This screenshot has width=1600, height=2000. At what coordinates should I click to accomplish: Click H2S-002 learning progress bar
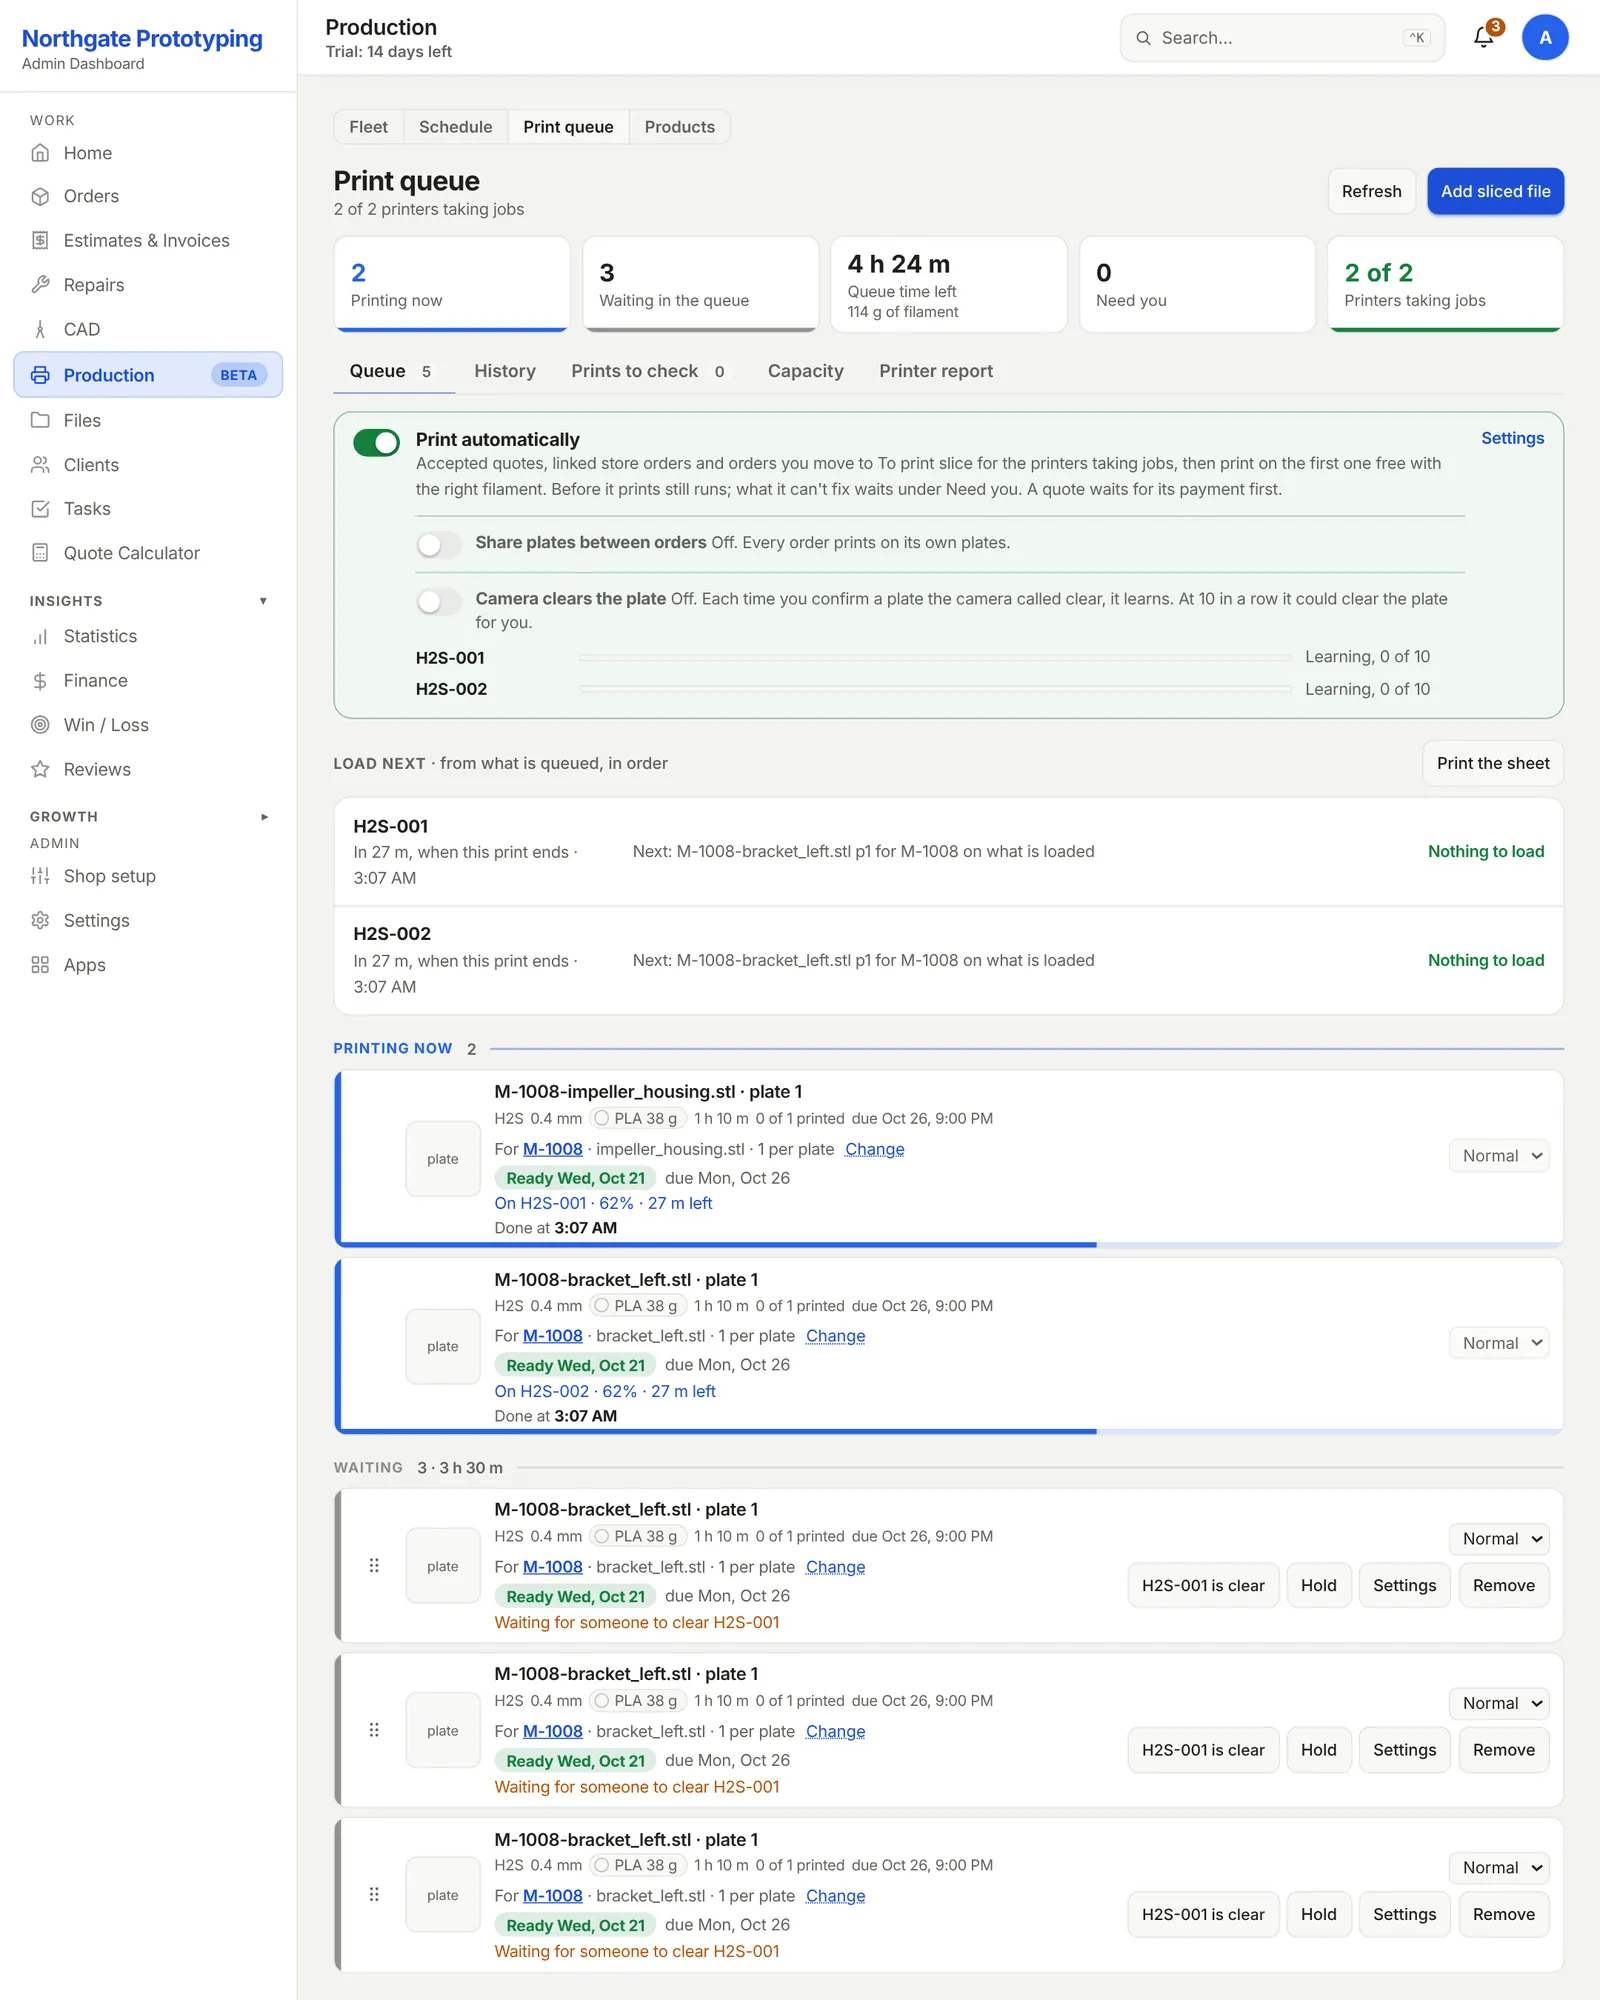pyautogui.click(x=935, y=689)
